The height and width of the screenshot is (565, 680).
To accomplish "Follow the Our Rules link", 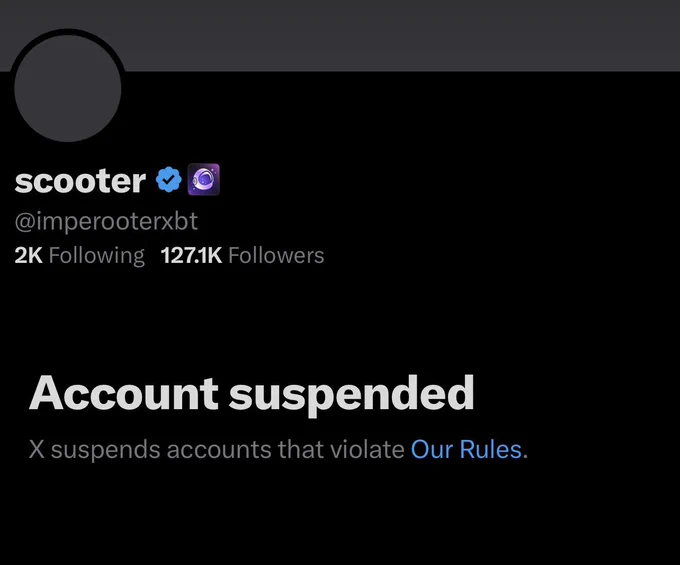I will pos(466,449).
